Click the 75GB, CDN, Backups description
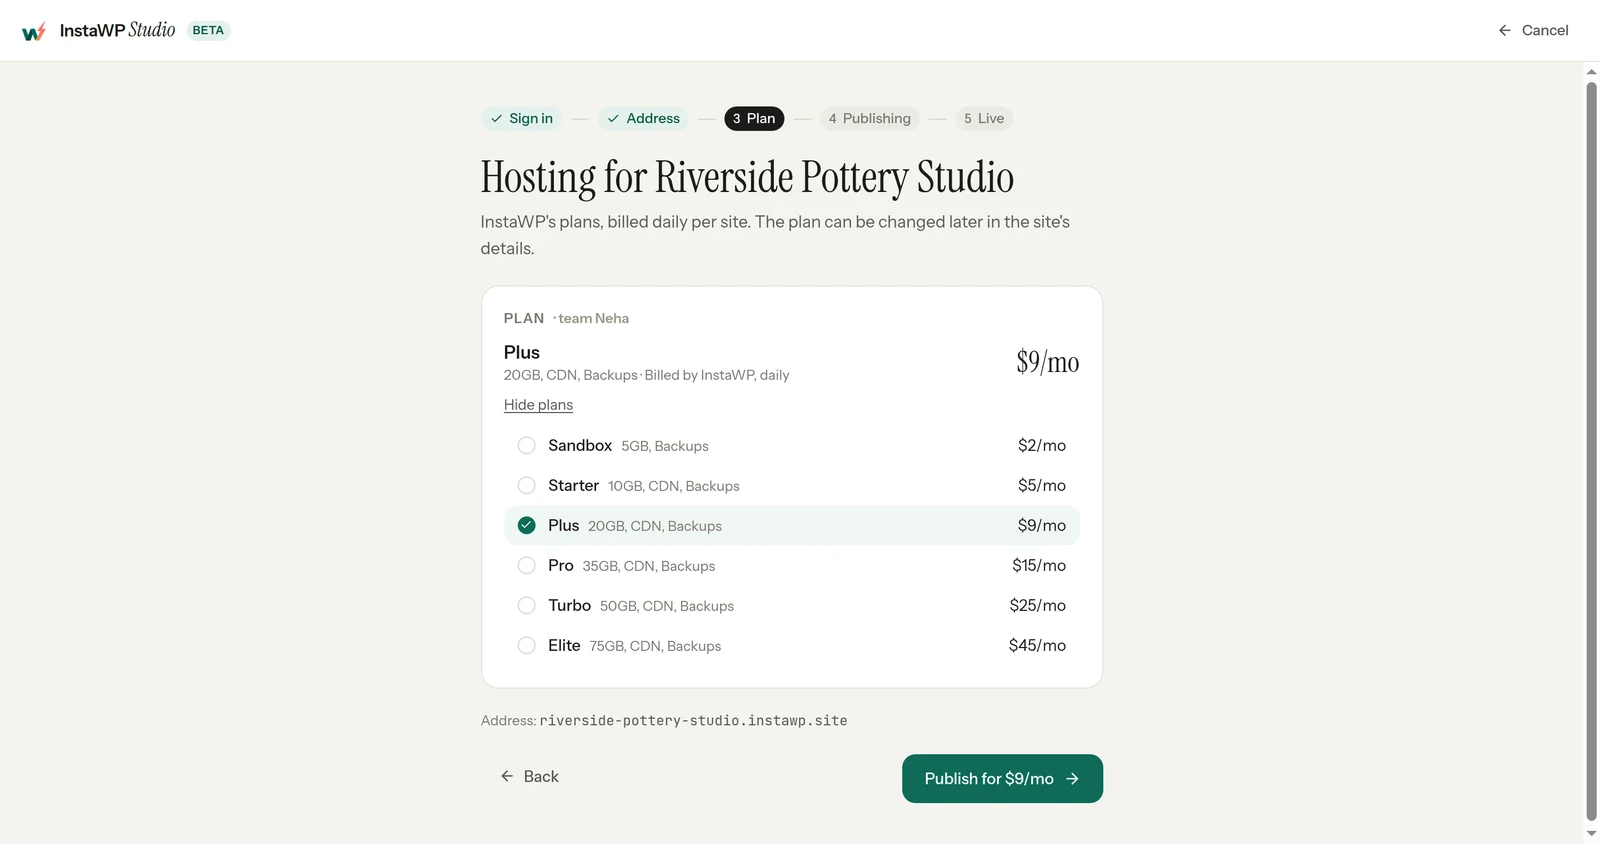Viewport: 1600px width, 844px height. [x=655, y=646]
